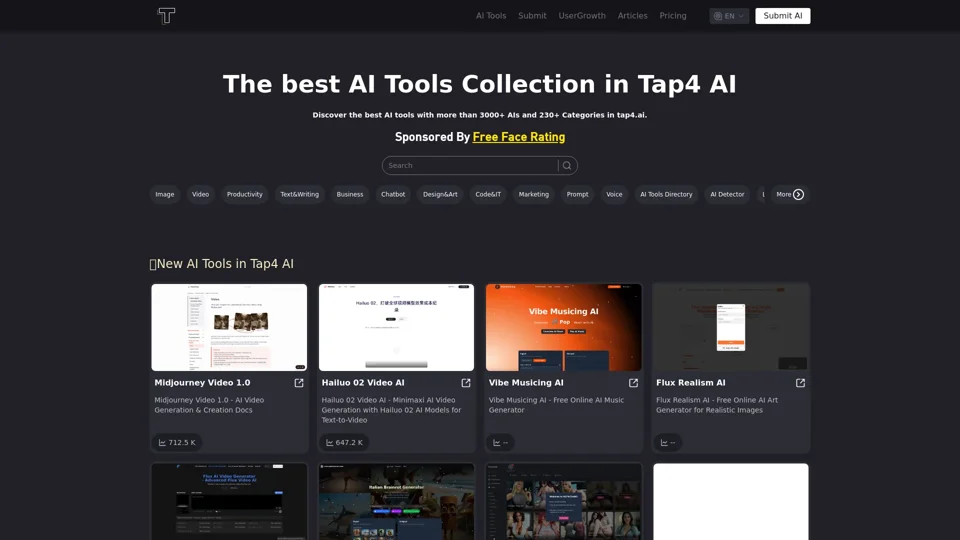The width and height of the screenshot is (960, 540).
Task: Open Midjourney Video 1.0 external link icon
Action: tap(299, 383)
